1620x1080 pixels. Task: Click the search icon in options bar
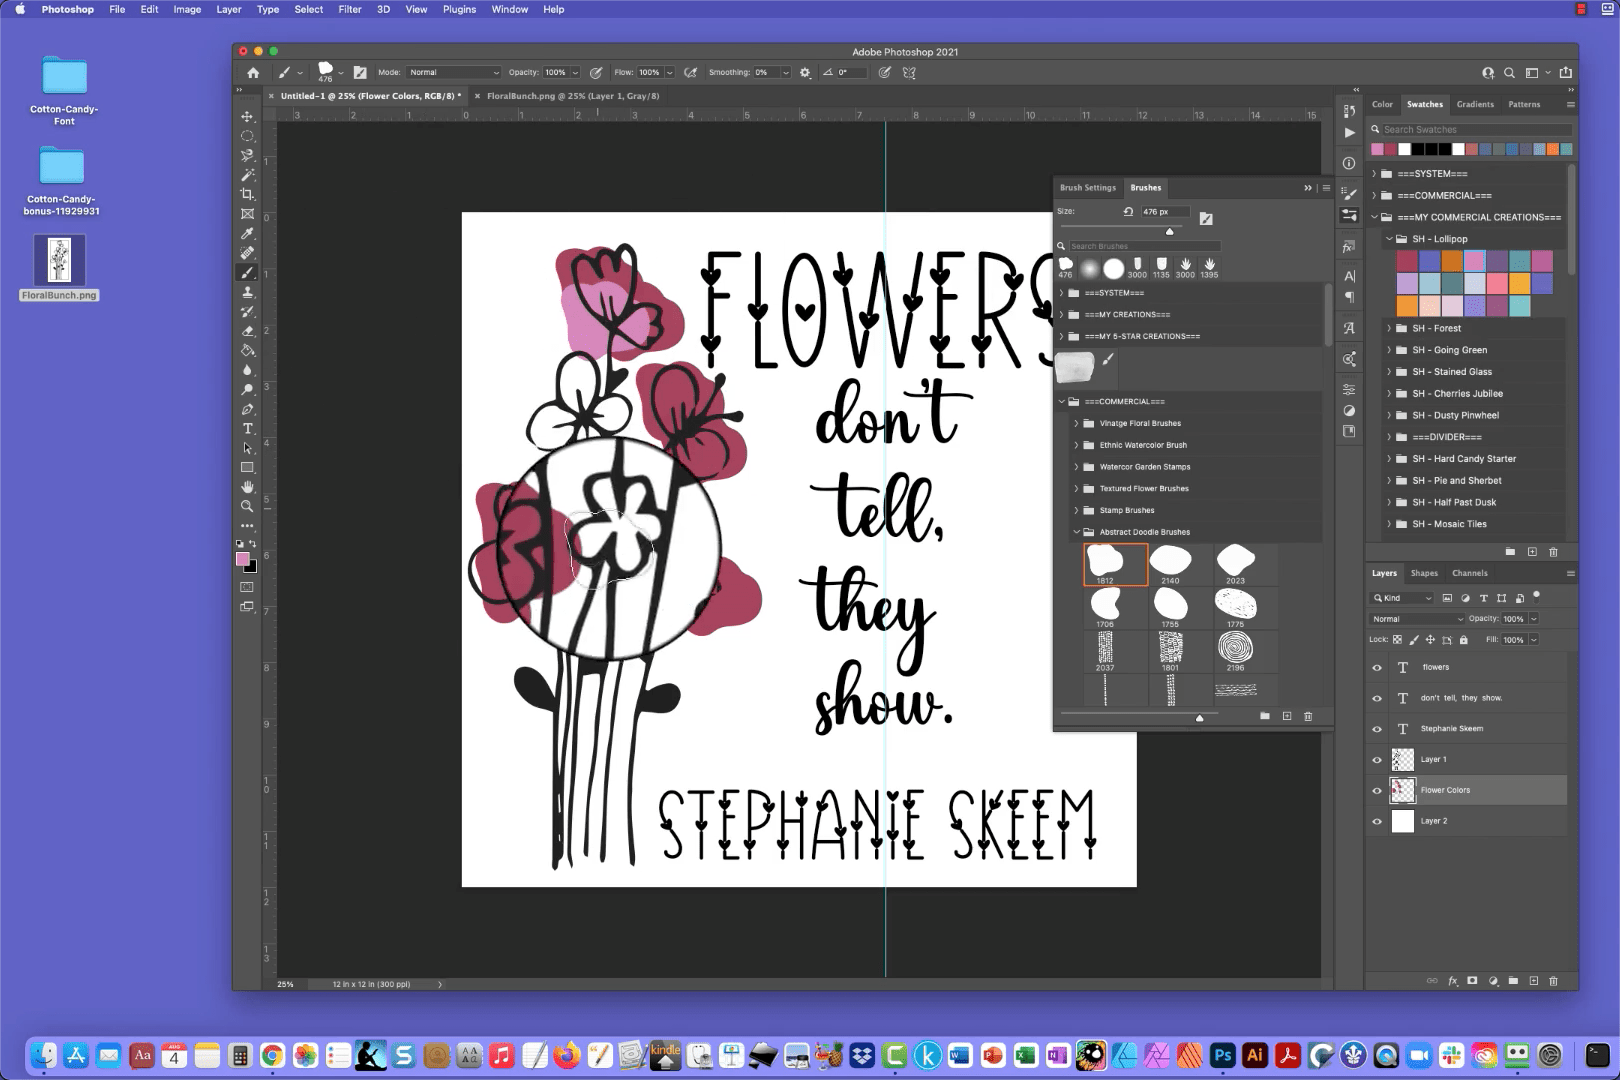coord(1509,73)
